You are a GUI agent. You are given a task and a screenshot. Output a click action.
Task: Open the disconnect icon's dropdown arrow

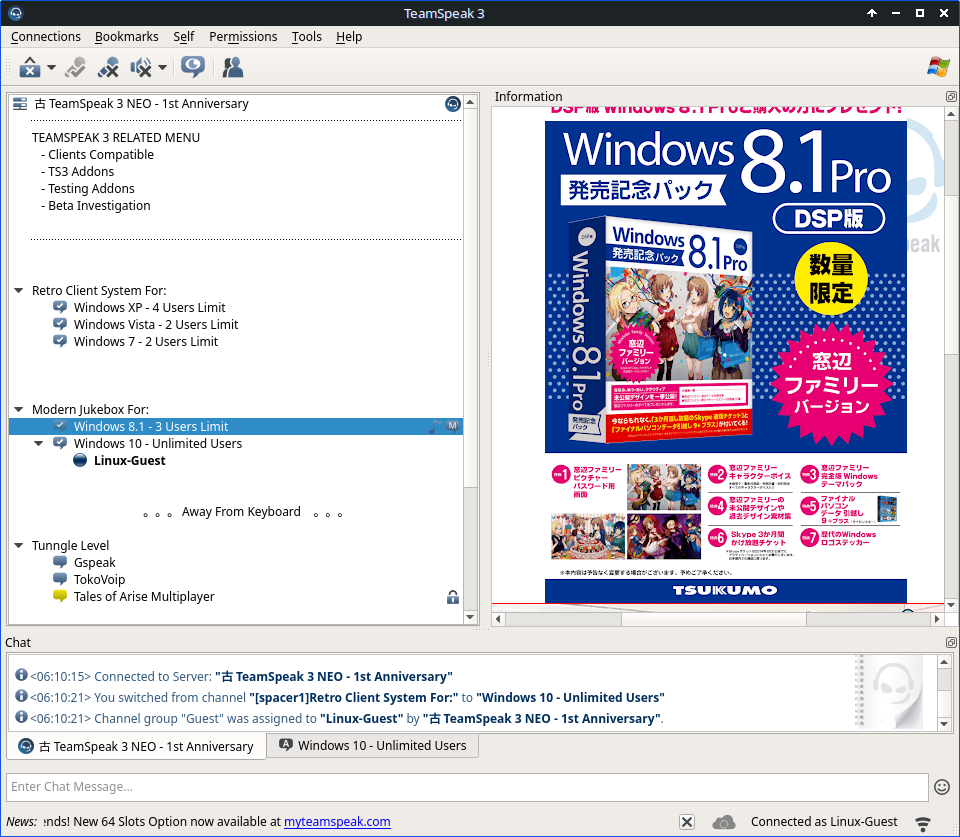point(51,67)
